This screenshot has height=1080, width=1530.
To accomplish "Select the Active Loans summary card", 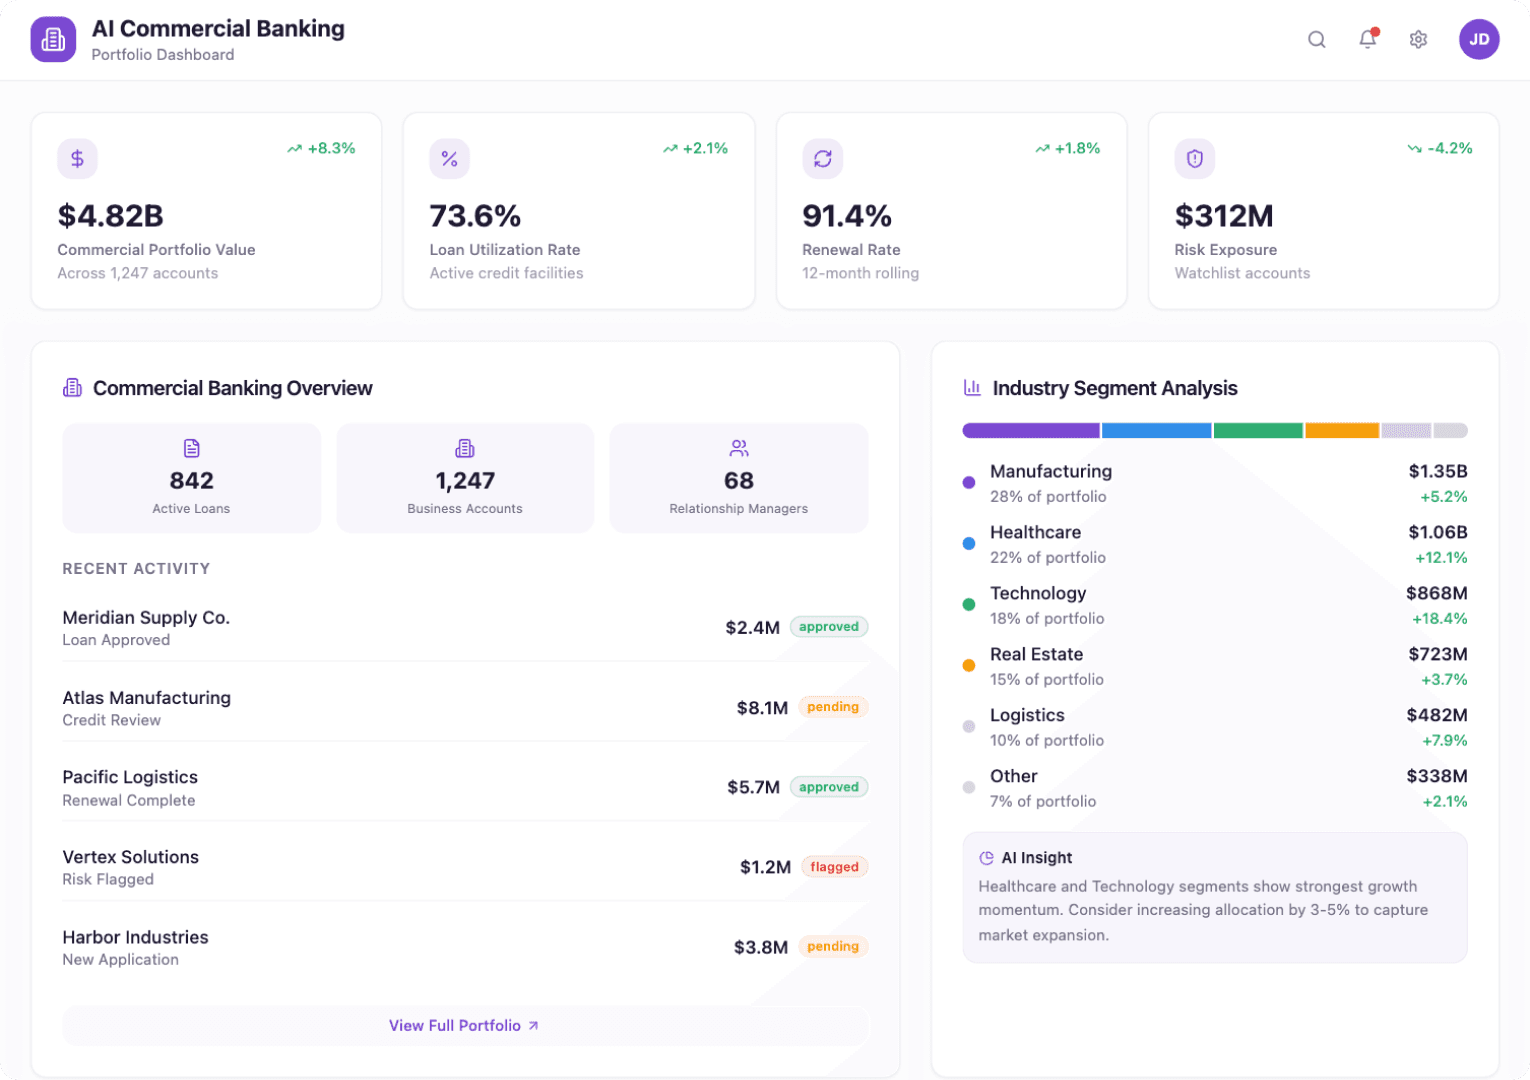I will [191, 478].
